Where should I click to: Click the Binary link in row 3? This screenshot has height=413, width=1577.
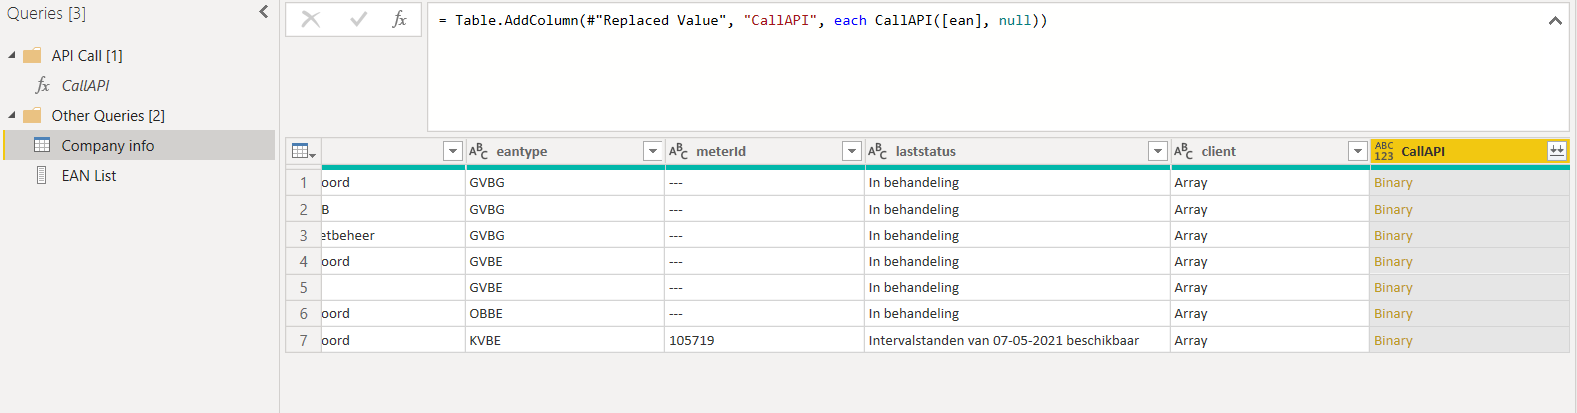pos(1393,236)
